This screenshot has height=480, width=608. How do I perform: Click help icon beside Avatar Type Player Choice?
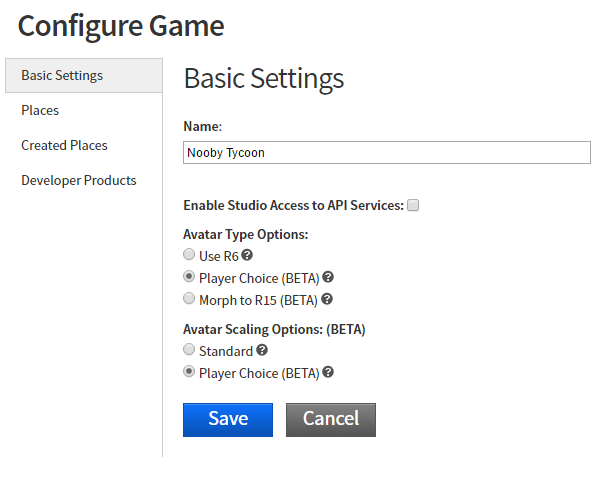coord(328,277)
